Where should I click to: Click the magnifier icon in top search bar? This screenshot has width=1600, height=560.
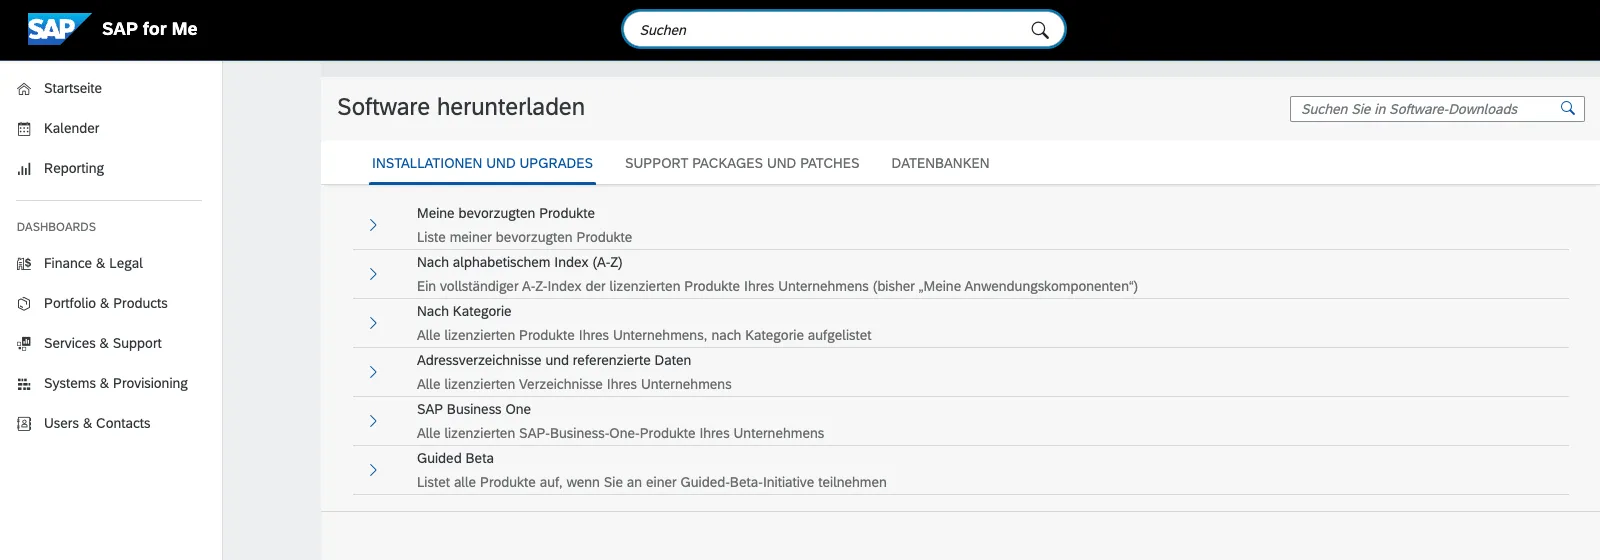point(1040,30)
